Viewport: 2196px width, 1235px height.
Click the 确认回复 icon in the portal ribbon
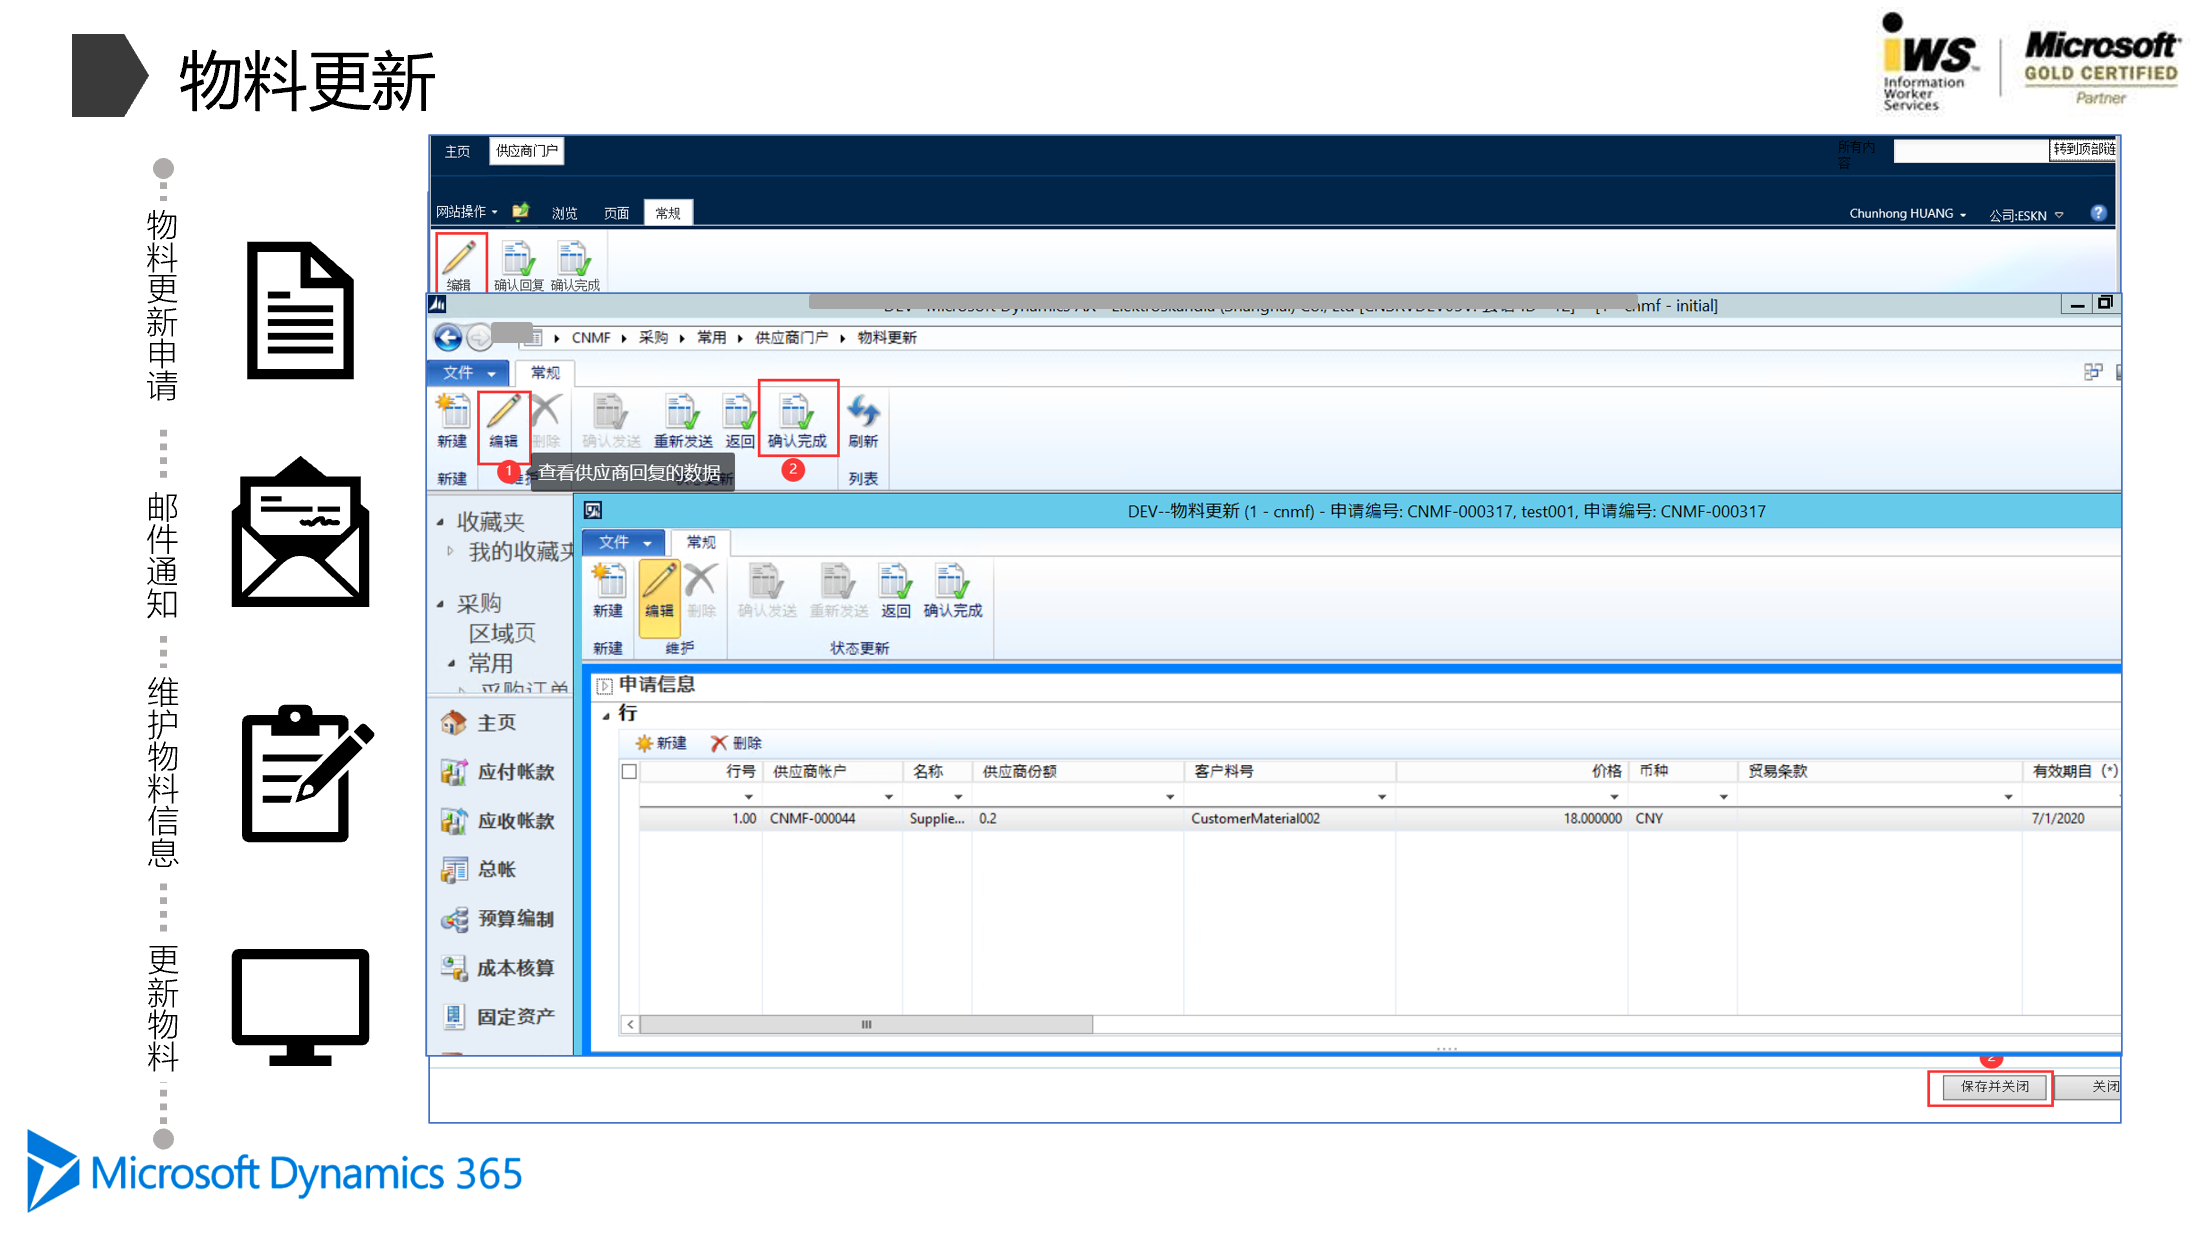click(518, 265)
